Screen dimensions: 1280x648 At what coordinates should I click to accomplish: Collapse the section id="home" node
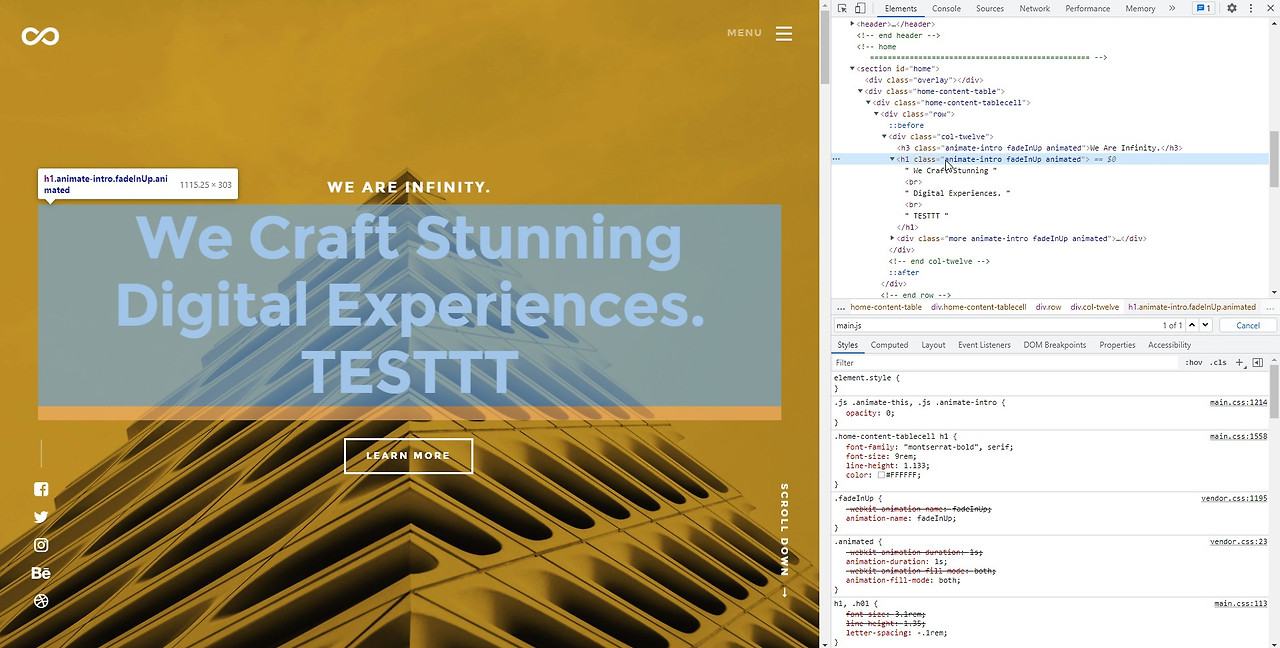coord(853,69)
